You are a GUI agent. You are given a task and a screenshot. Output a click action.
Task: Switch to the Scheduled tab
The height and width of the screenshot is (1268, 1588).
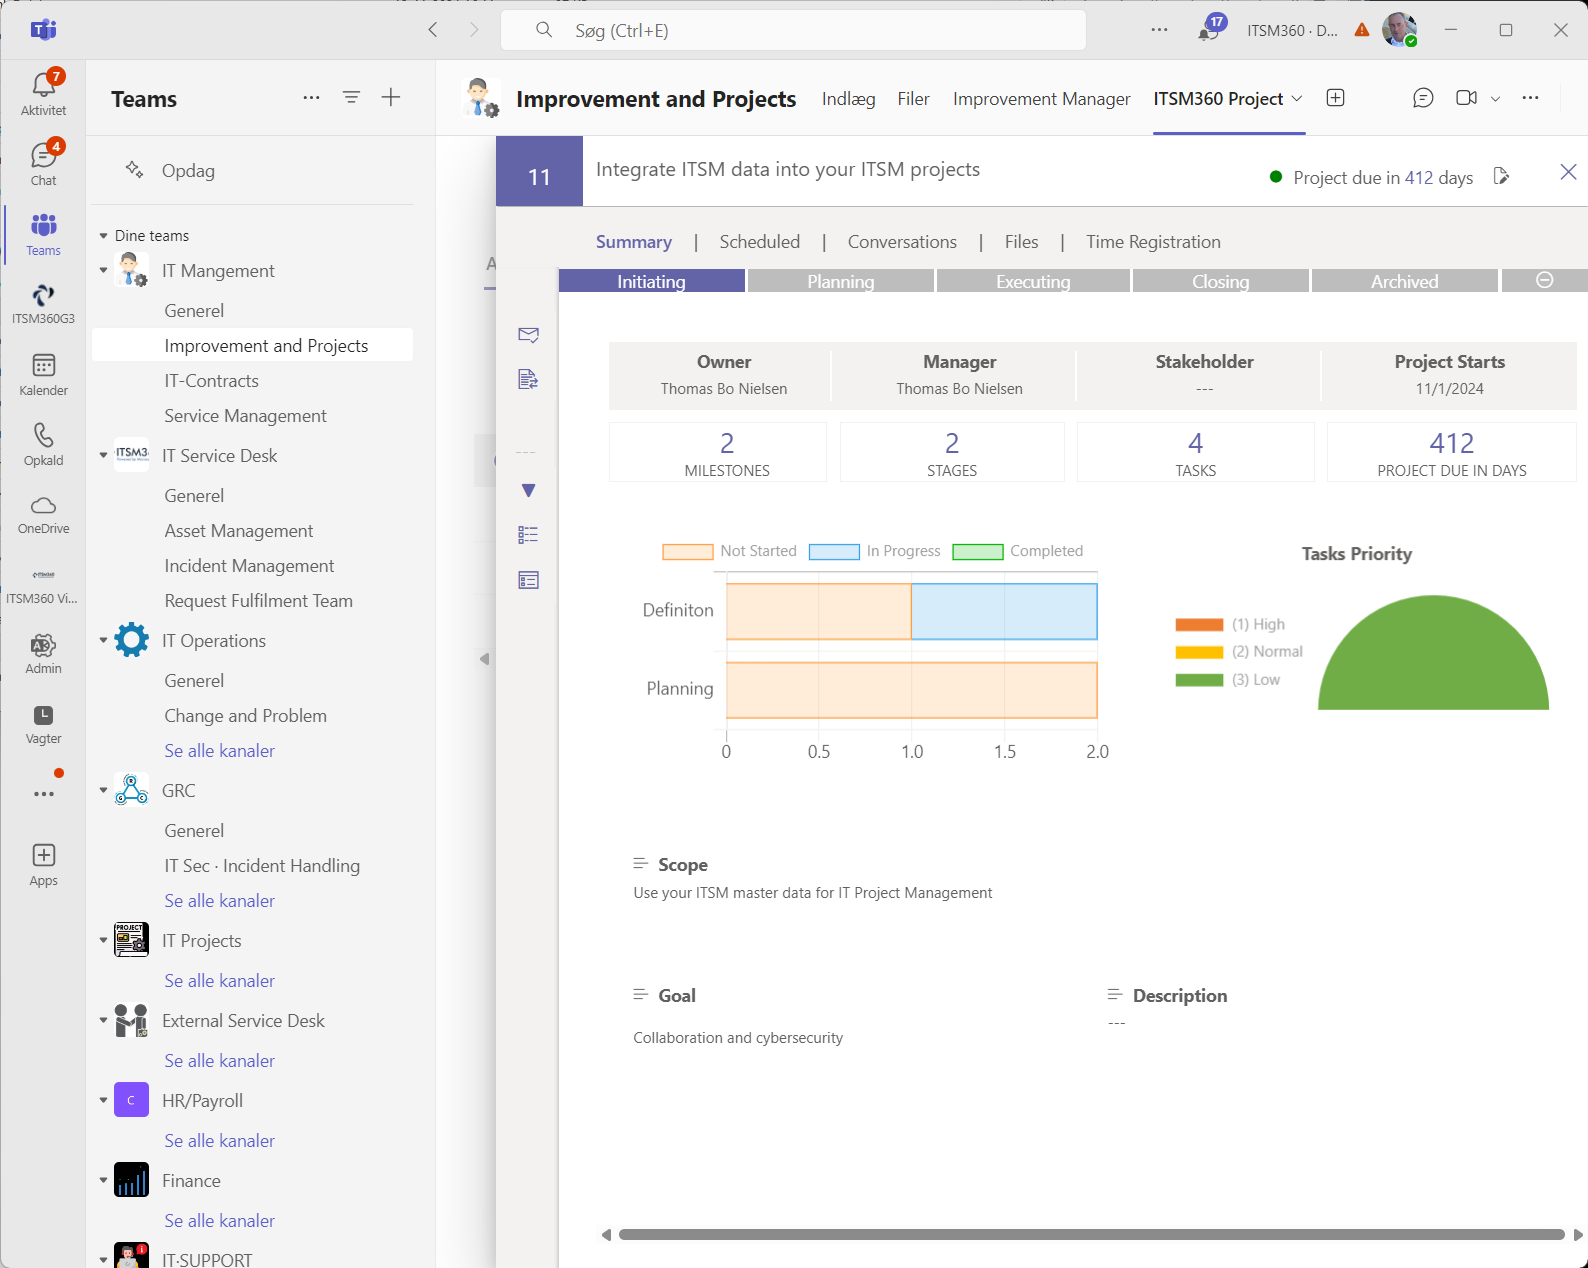(x=759, y=242)
